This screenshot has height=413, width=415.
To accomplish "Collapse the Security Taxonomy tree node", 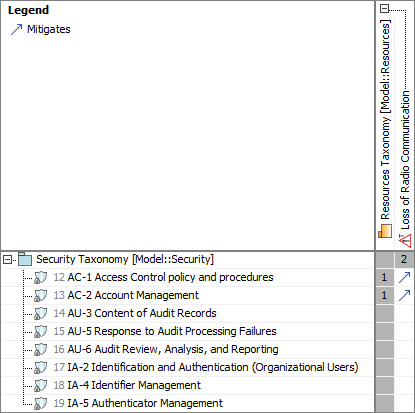I will 7,259.
